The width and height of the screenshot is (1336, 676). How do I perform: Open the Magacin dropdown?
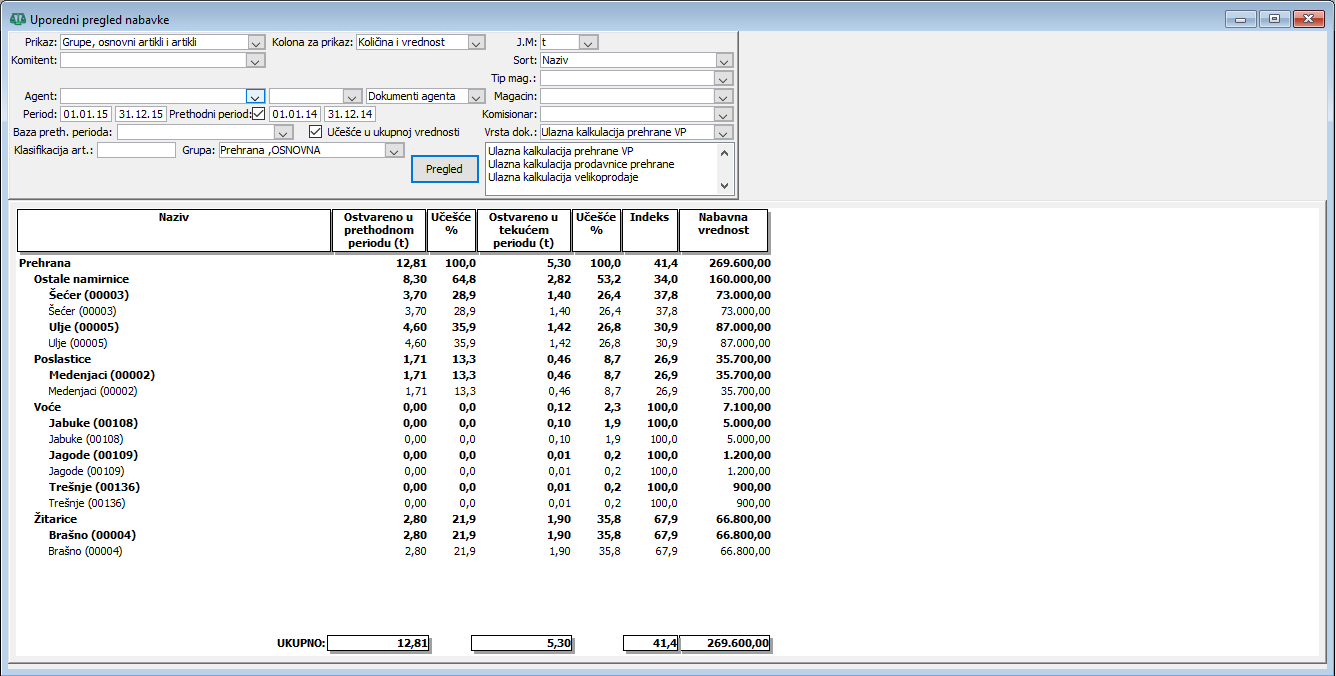pos(724,96)
